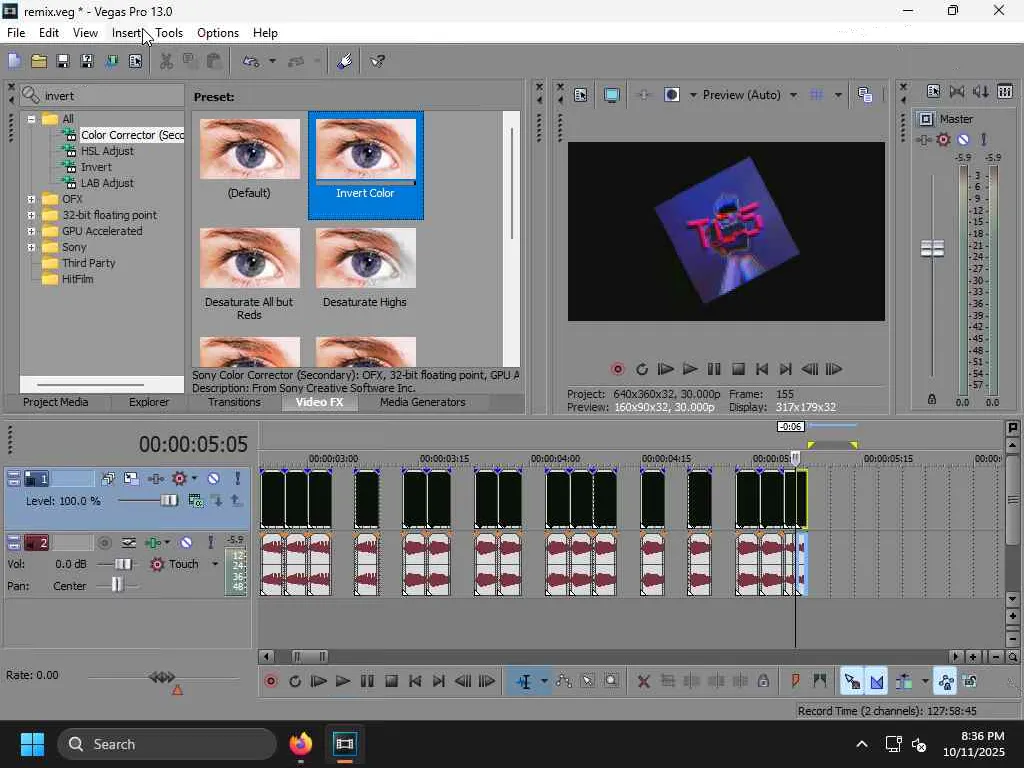This screenshot has width=1024, height=768.
Task: Select the Invert Color preset thumbnail
Action: coord(366,165)
